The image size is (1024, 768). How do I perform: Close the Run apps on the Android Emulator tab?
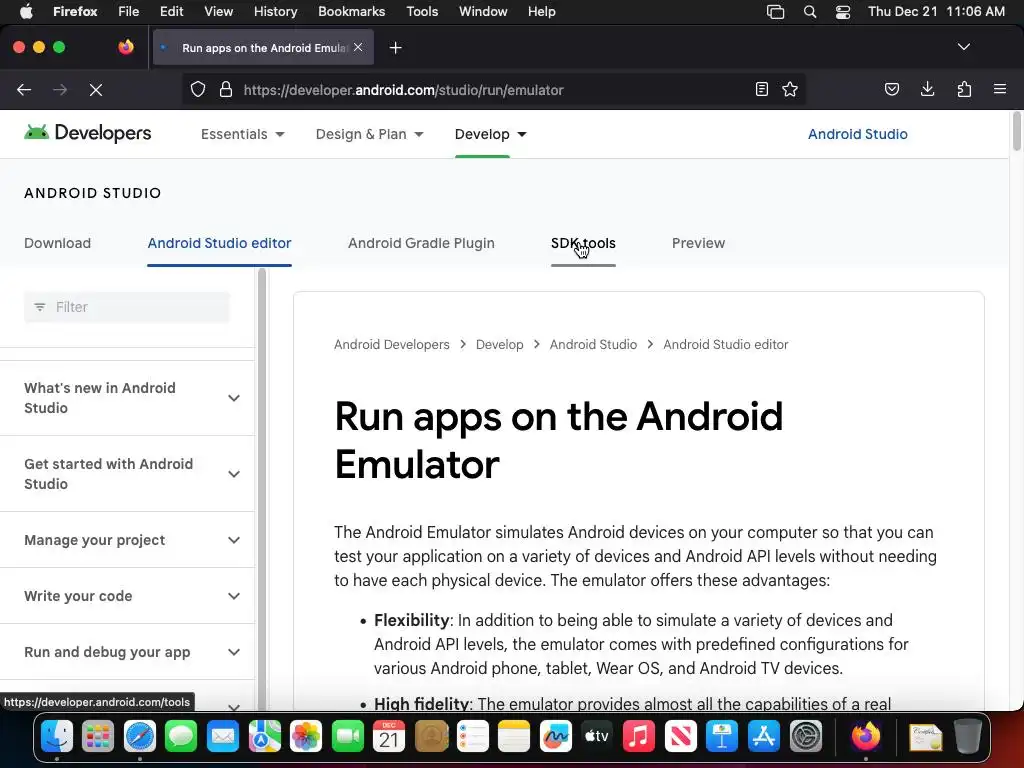(358, 47)
